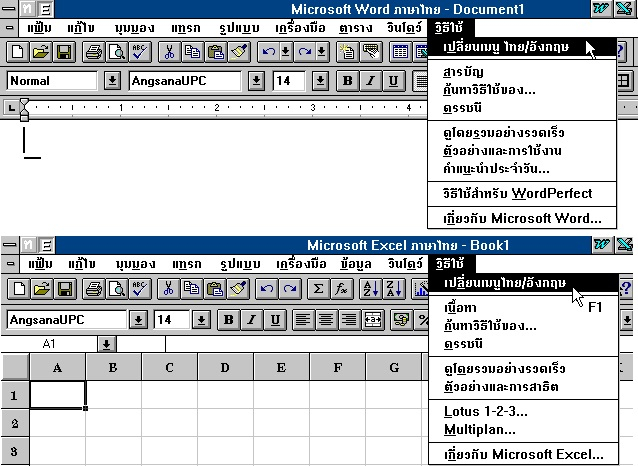
Task: Click the Select All corner button in Excel
Action: 15,367
